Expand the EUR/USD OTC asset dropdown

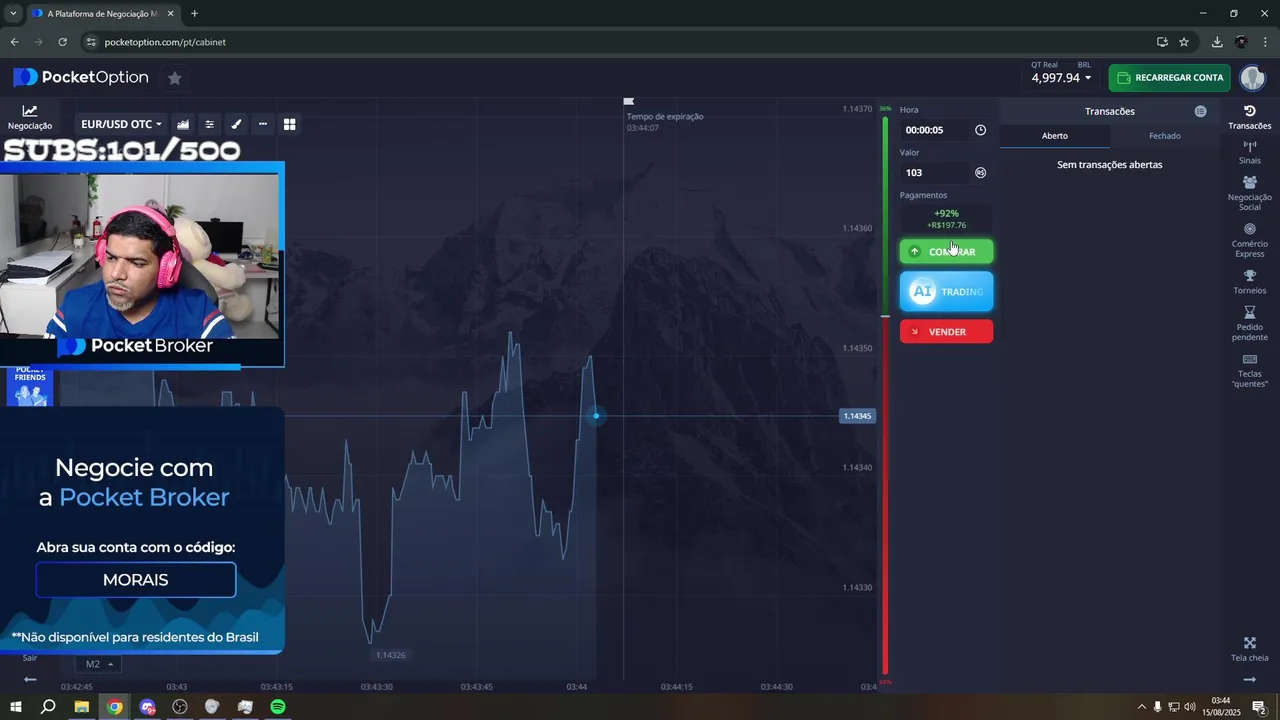coord(121,124)
